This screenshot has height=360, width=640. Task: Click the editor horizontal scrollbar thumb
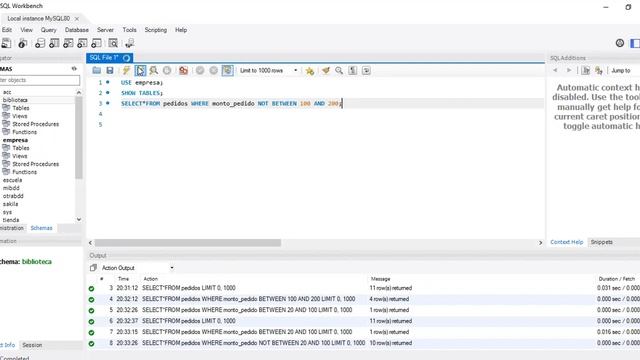tap(188, 243)
